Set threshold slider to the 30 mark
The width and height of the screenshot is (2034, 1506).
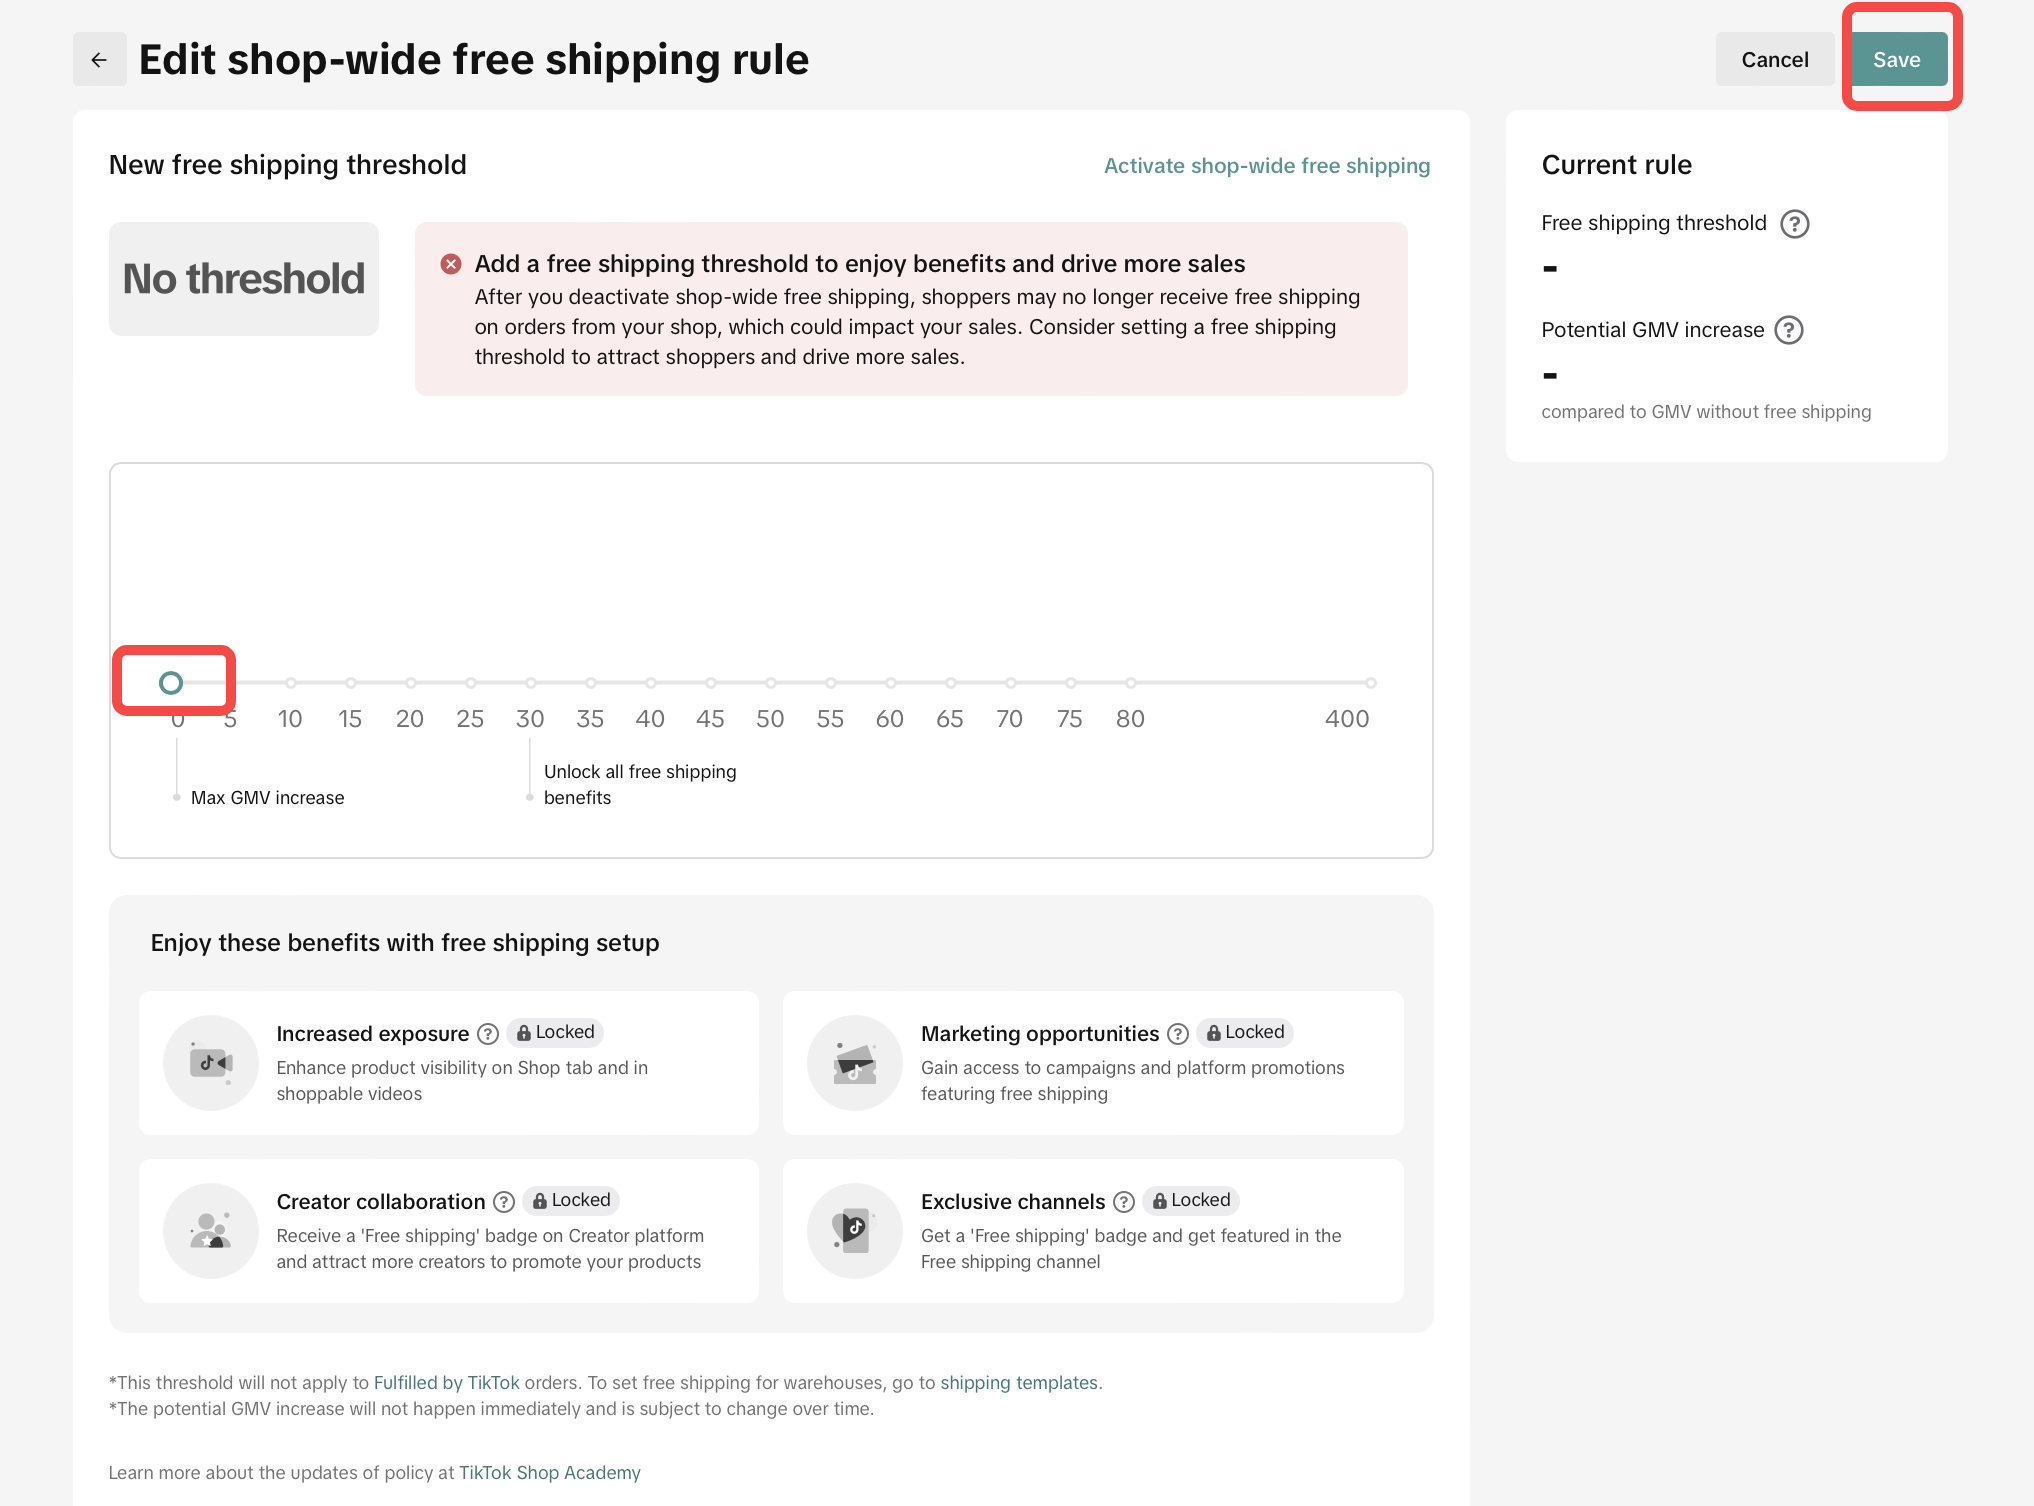(531, 683)
